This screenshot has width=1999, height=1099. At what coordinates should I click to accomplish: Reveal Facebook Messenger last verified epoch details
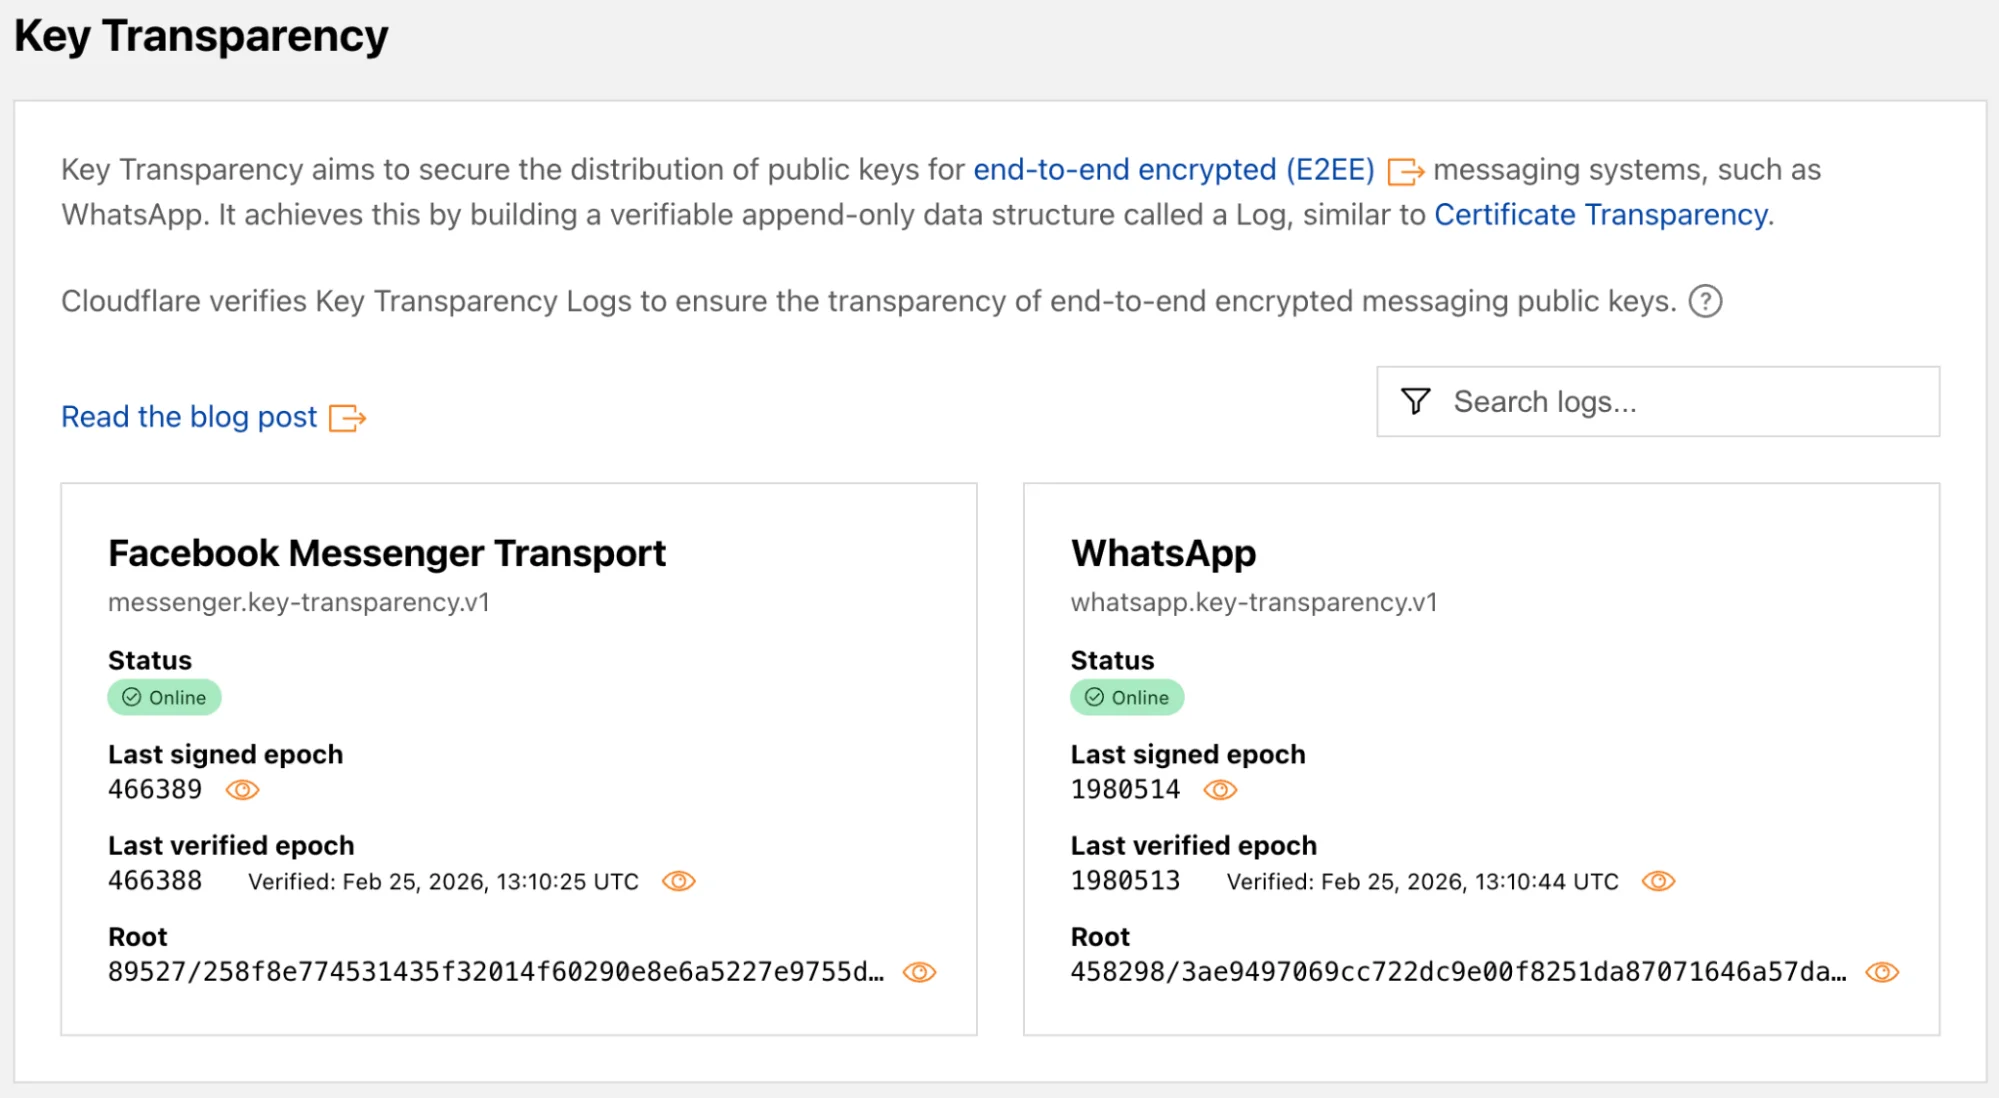point(678,881)
